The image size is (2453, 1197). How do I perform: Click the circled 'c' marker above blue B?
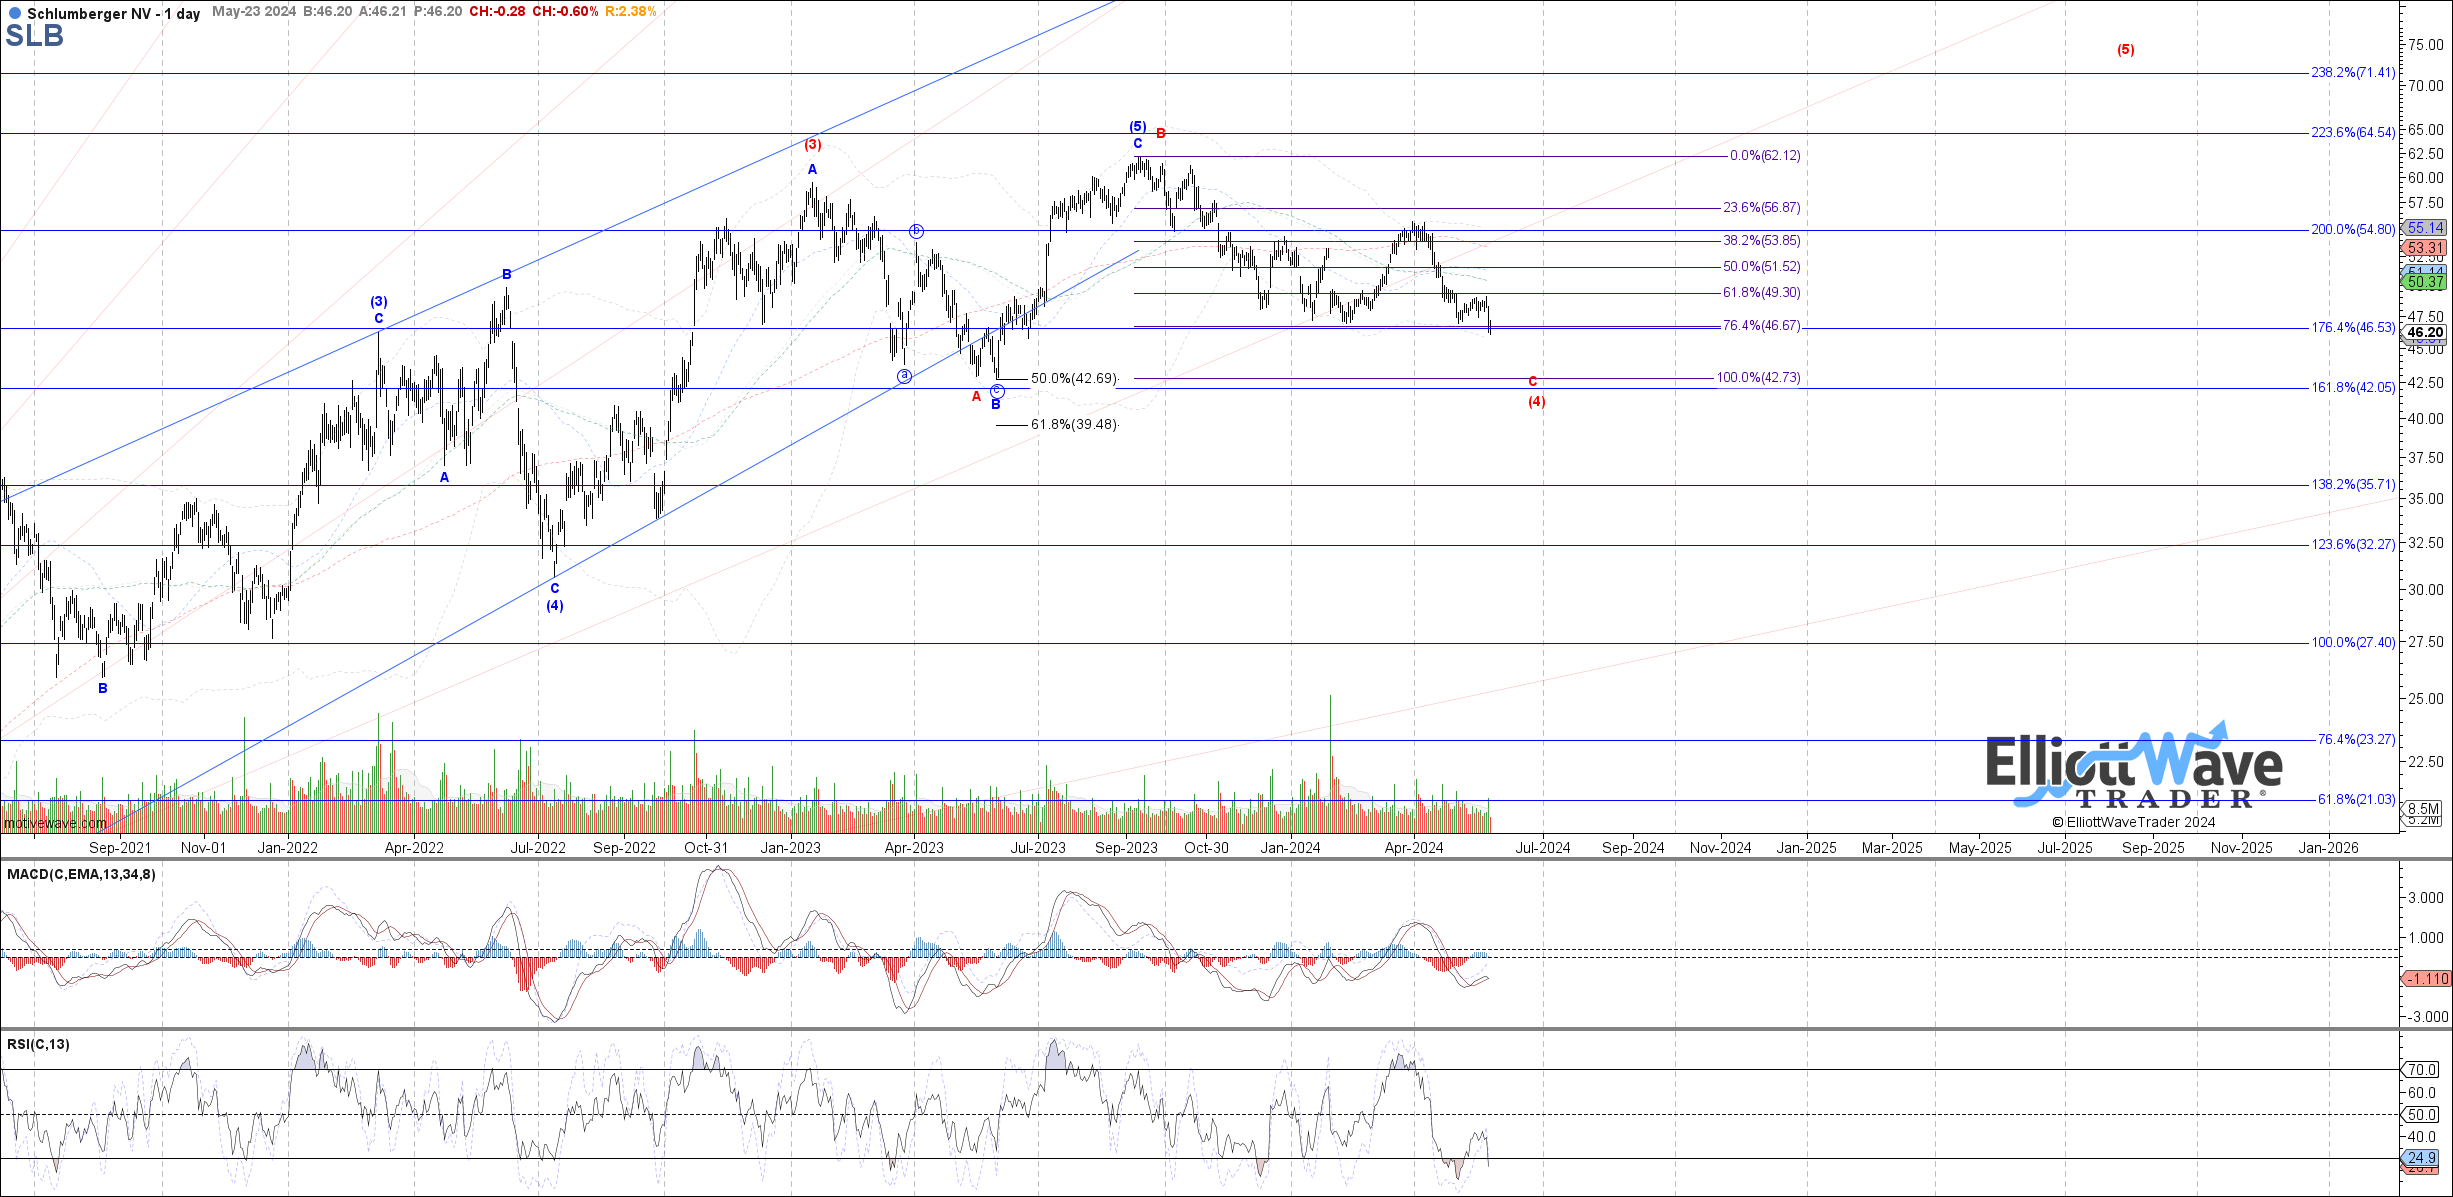click(x=997, y=390)
